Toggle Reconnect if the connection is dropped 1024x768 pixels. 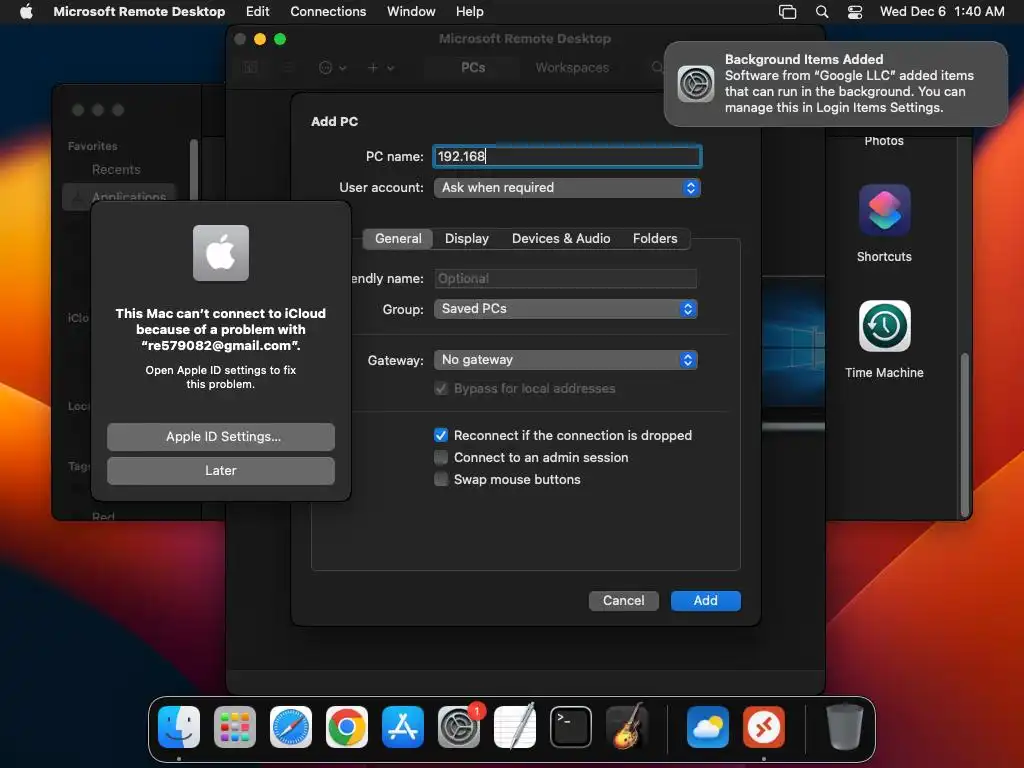[441, 435]
